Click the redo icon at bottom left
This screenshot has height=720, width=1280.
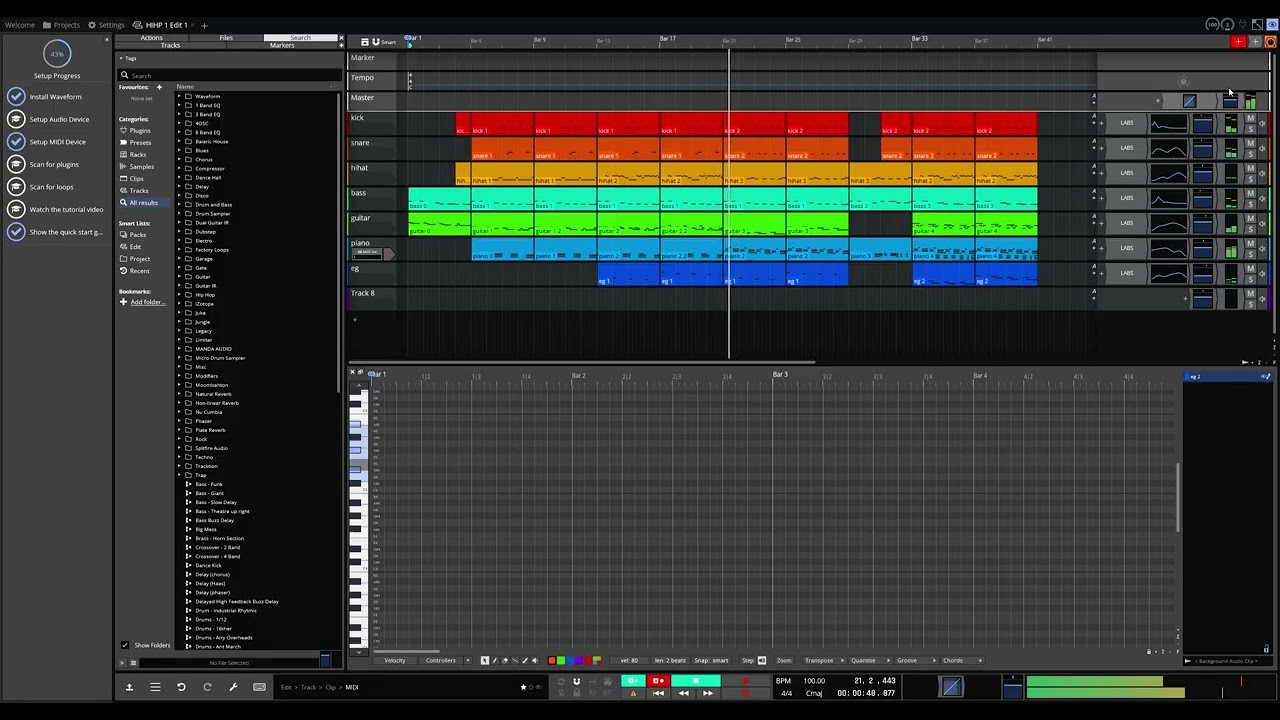coord(207,687)
